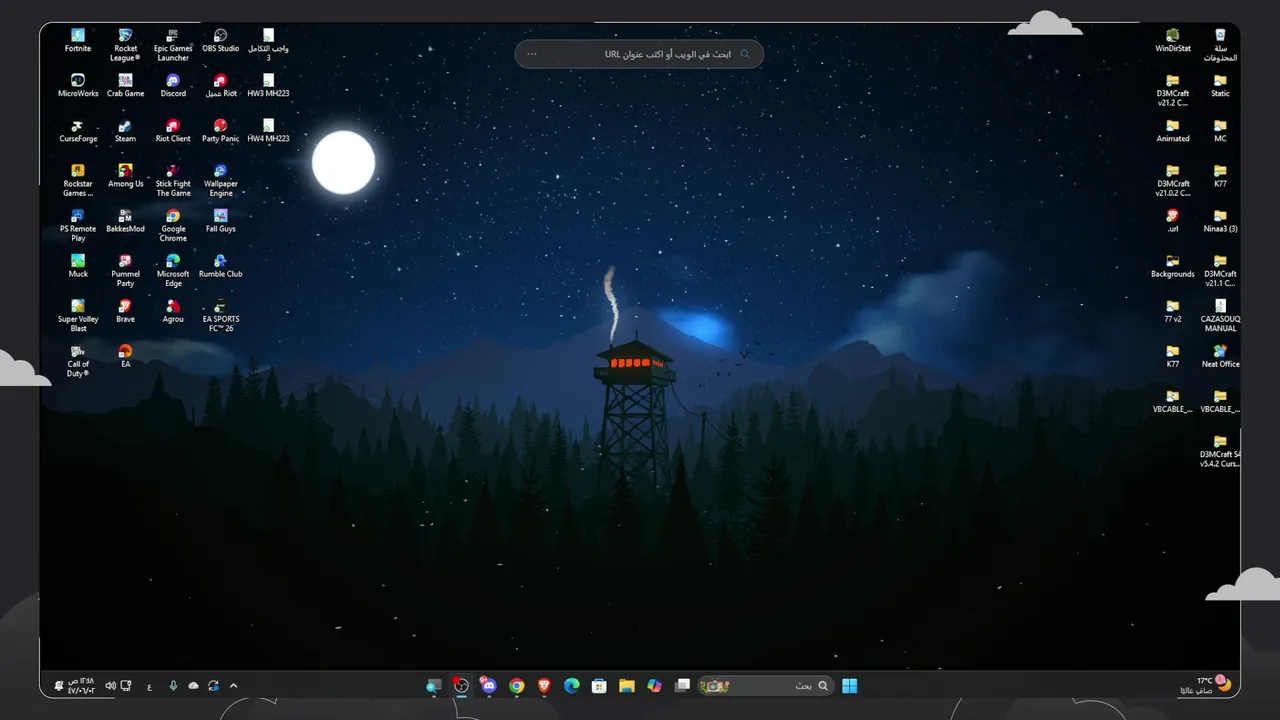Open the taskbar clock and date

coord(80,686)
